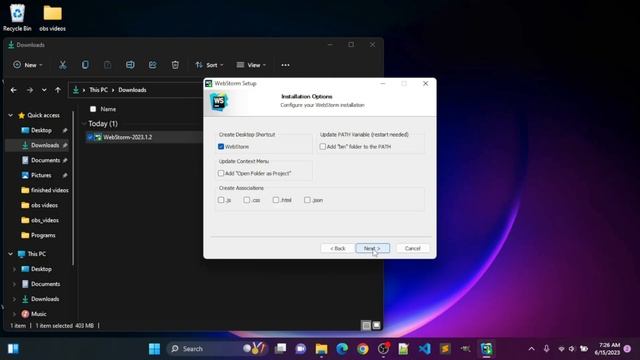This screenshot has height=360, width=640.
Task: Select the obs videos desktop folder
Action: [52, 18]
